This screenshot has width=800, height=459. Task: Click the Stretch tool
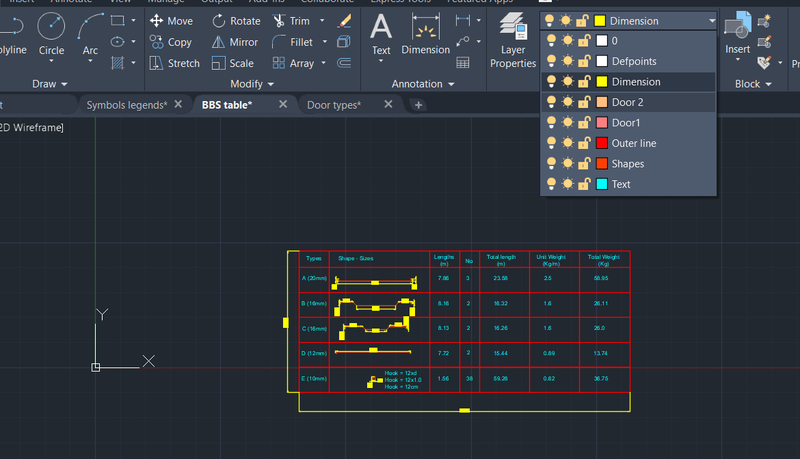[174, 63]
